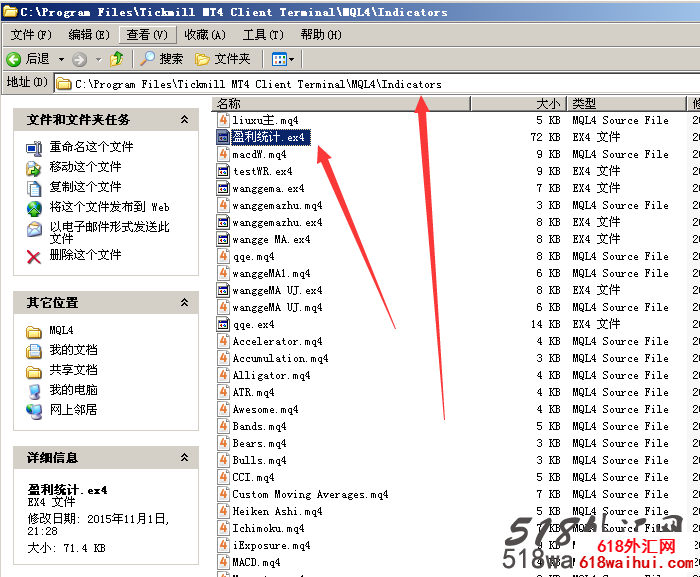
Task: Click the rename file icon in tasks
Action: click(34, 148)
